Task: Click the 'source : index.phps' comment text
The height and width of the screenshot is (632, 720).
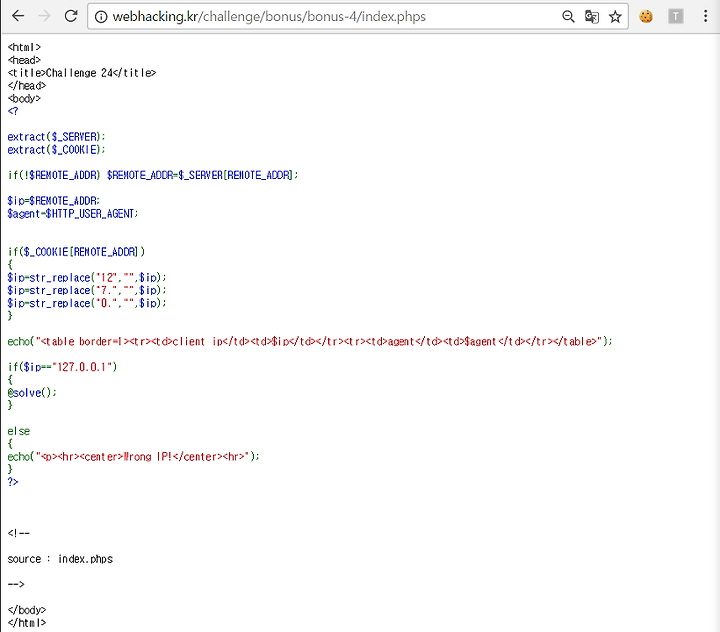Action: (60, 559)
